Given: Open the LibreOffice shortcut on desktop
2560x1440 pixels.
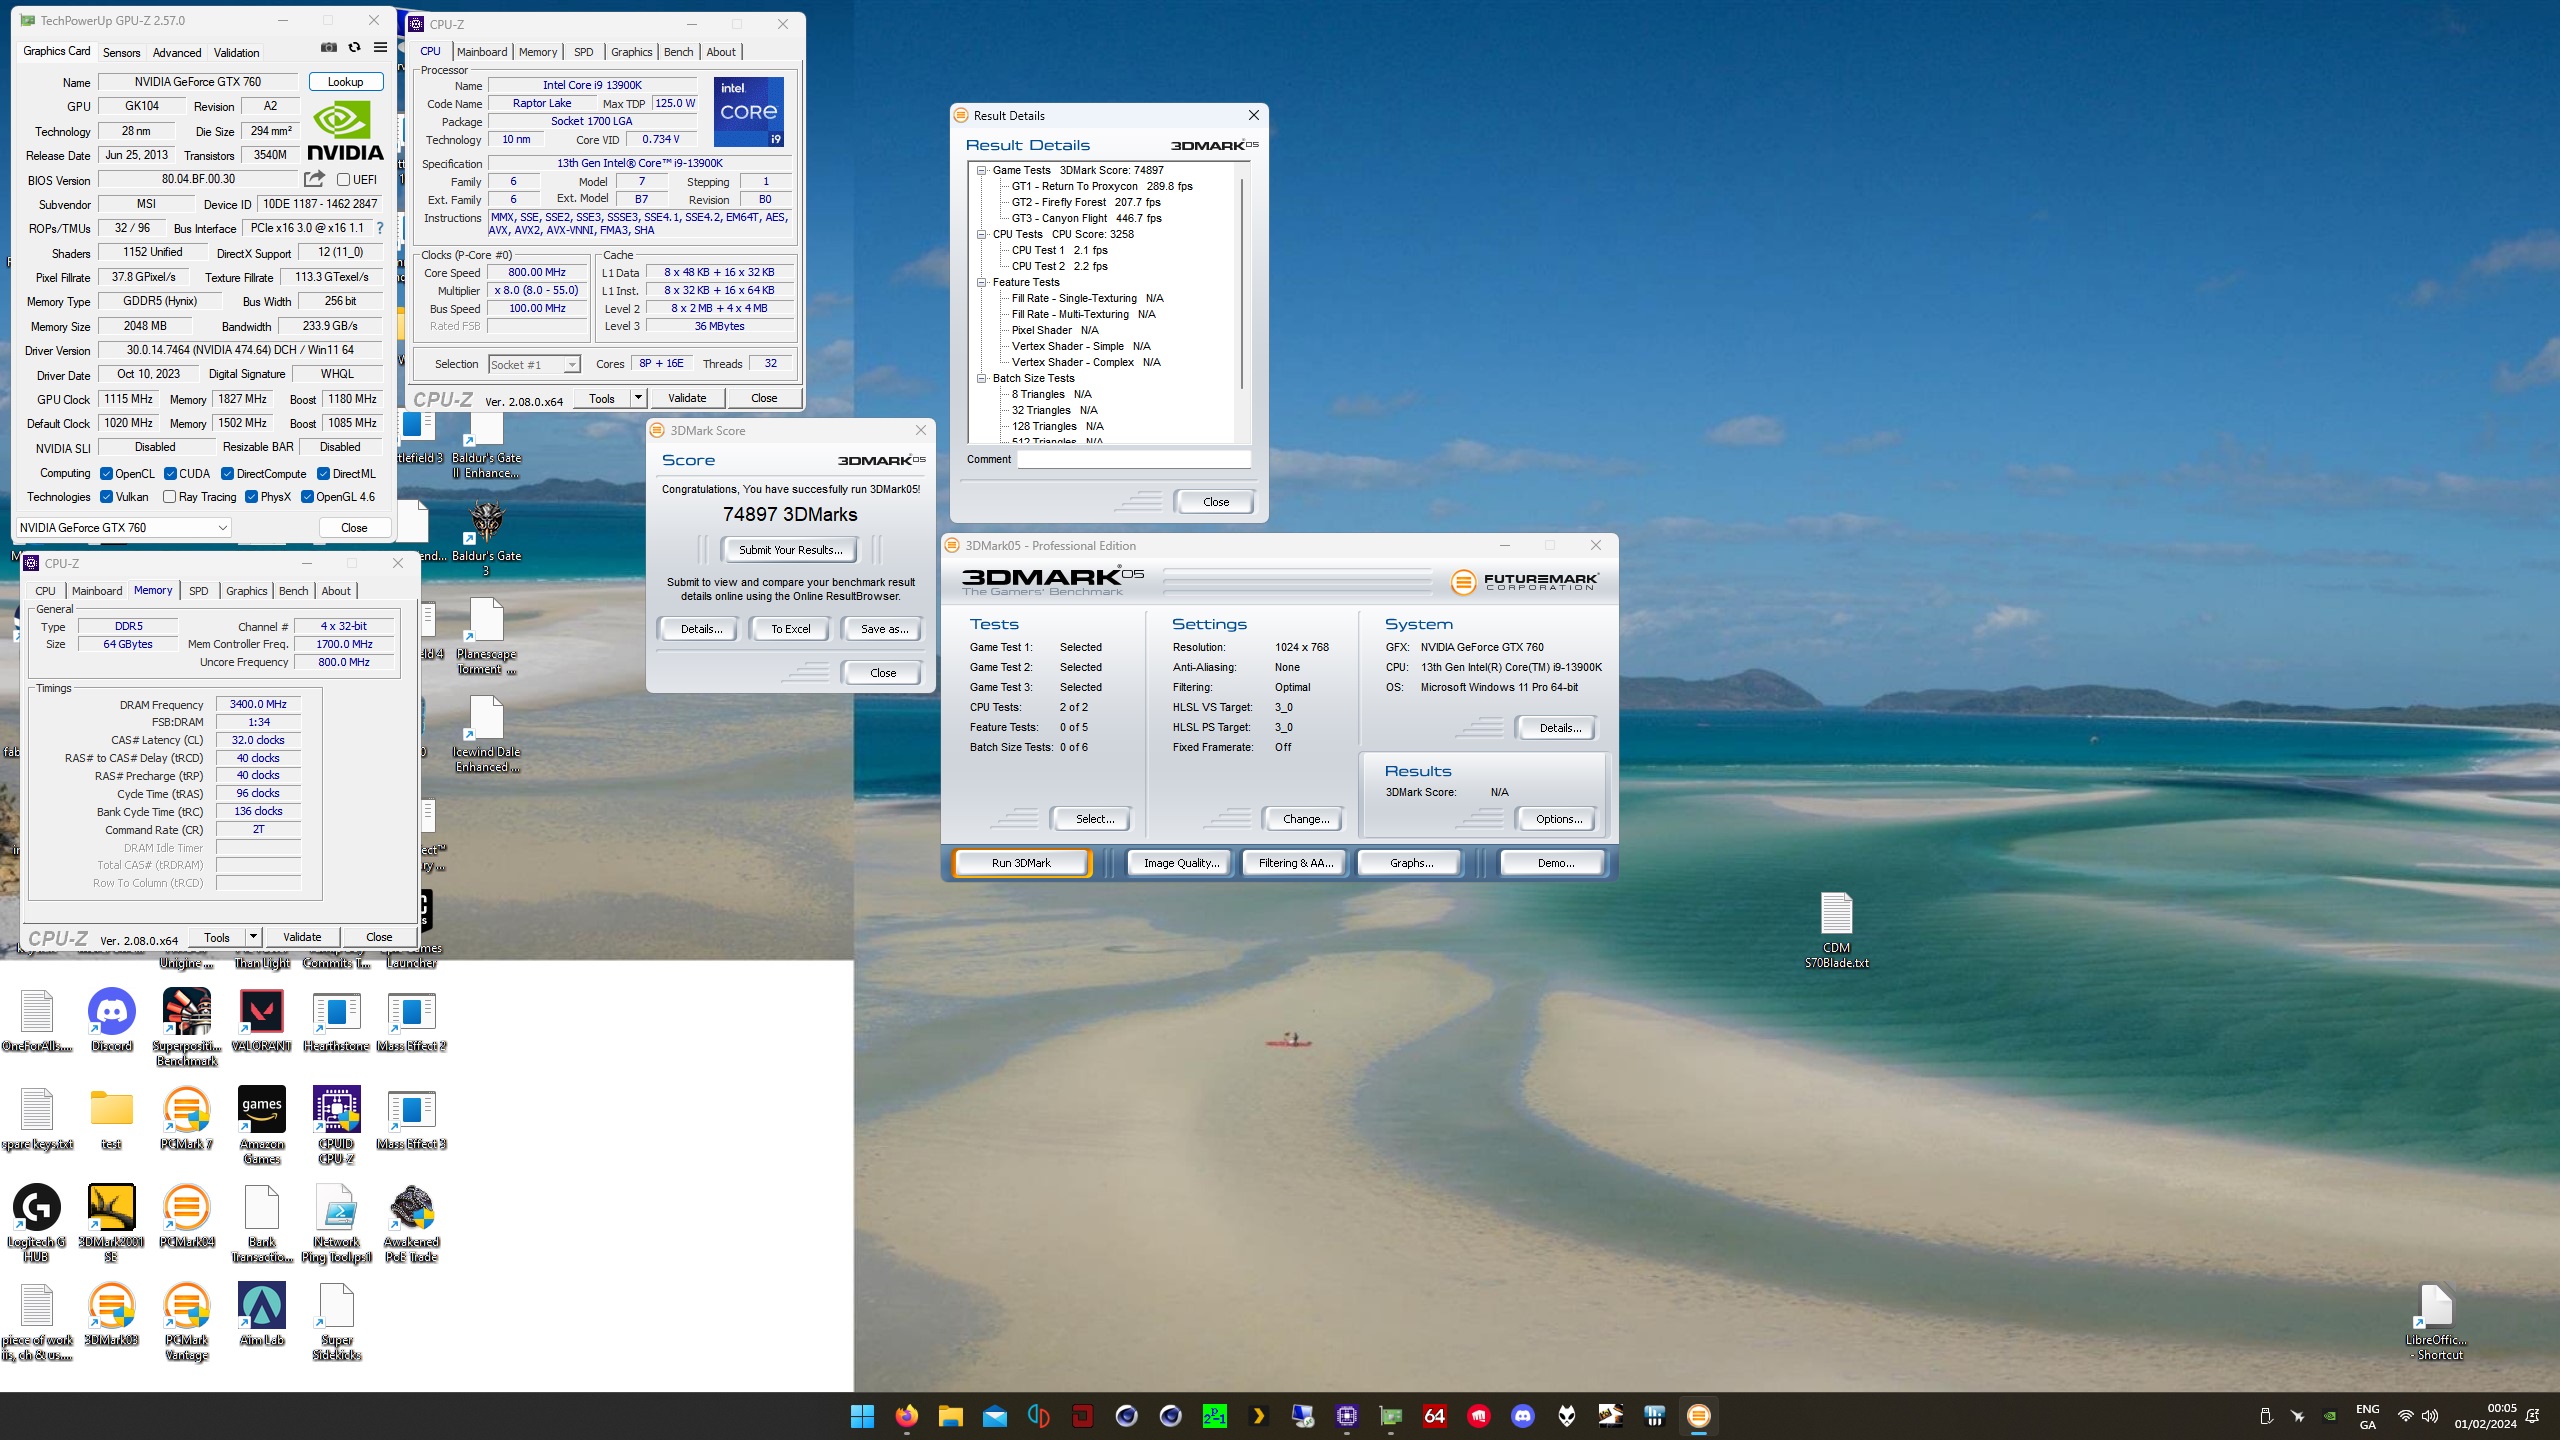Looking at the screenshot, I should [x=2436, y=1322].
